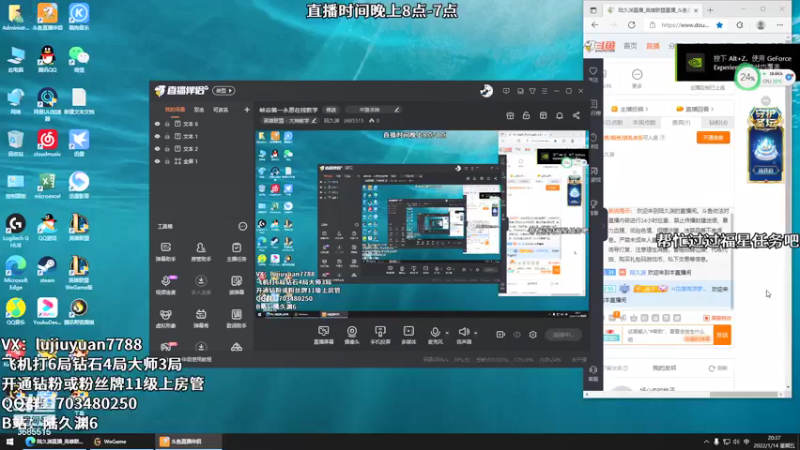The width and height of the screenshot is (800, 450).
Task: Toggle visibility eye for 全屏 1 layer
Action: [x=157, y=161]
